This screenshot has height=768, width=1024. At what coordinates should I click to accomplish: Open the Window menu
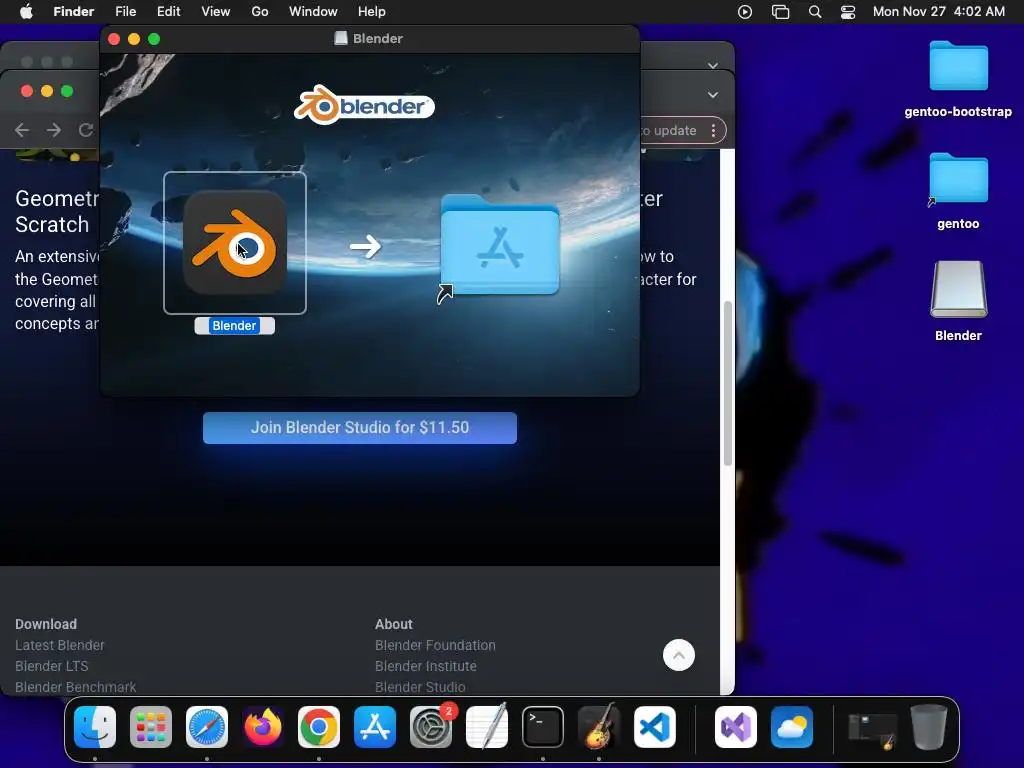tap(313, 12)
